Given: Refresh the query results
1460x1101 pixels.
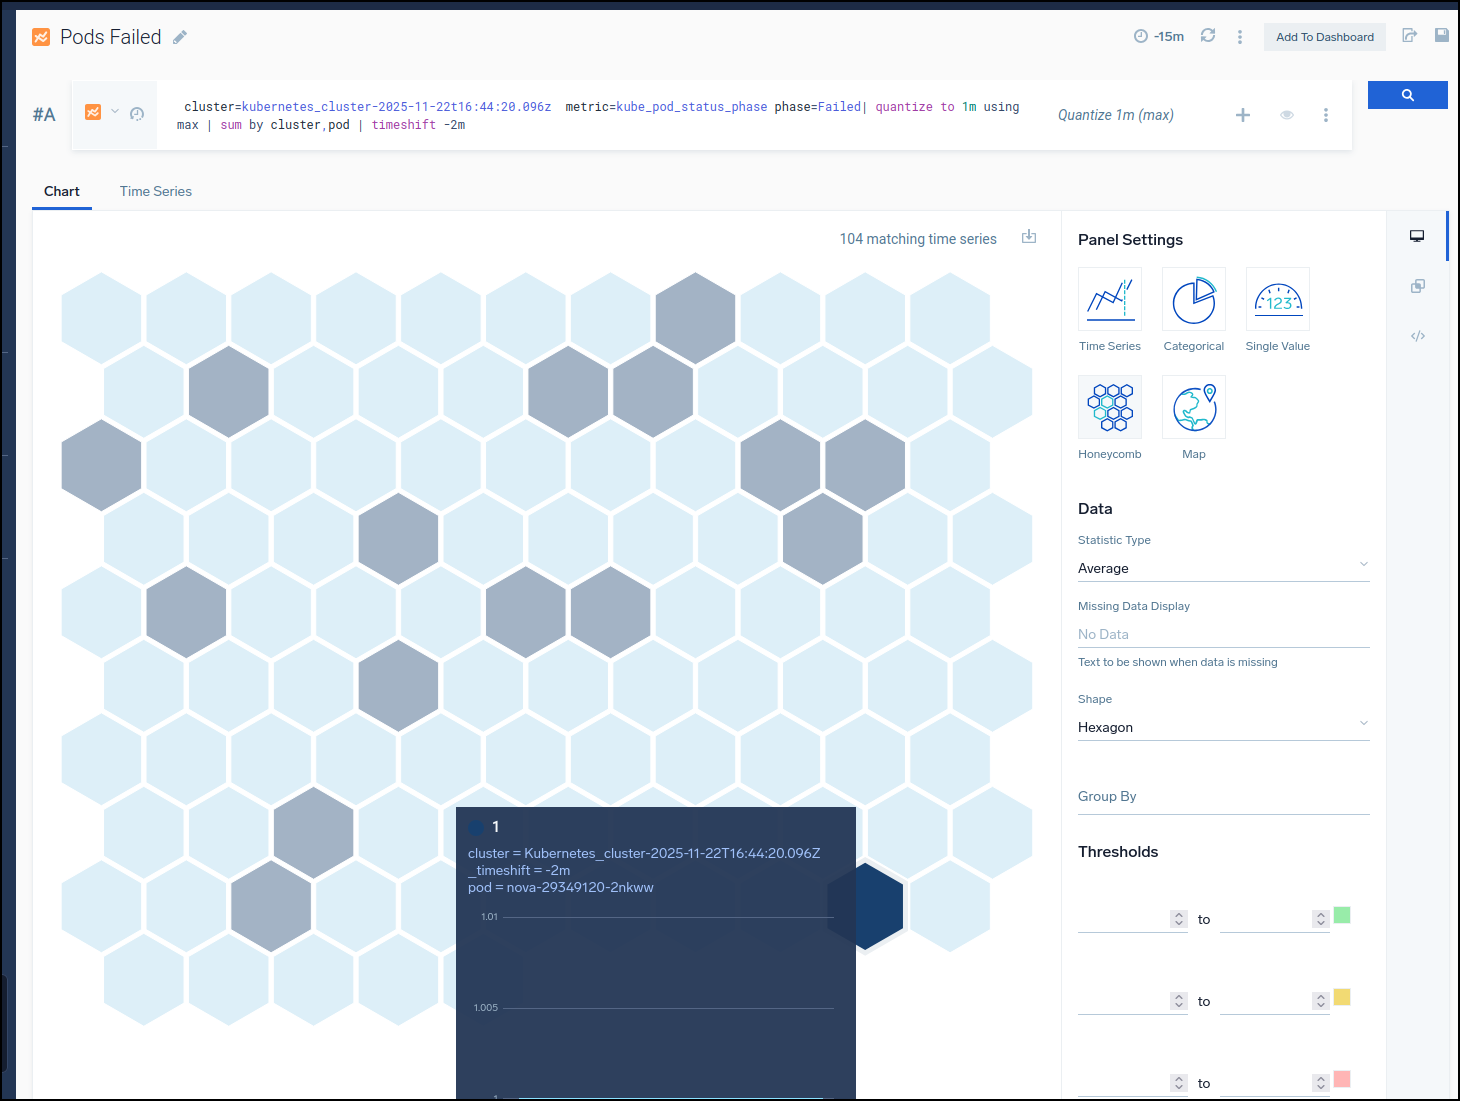Looking at the screenshot, I should (x=1208, y=36).
